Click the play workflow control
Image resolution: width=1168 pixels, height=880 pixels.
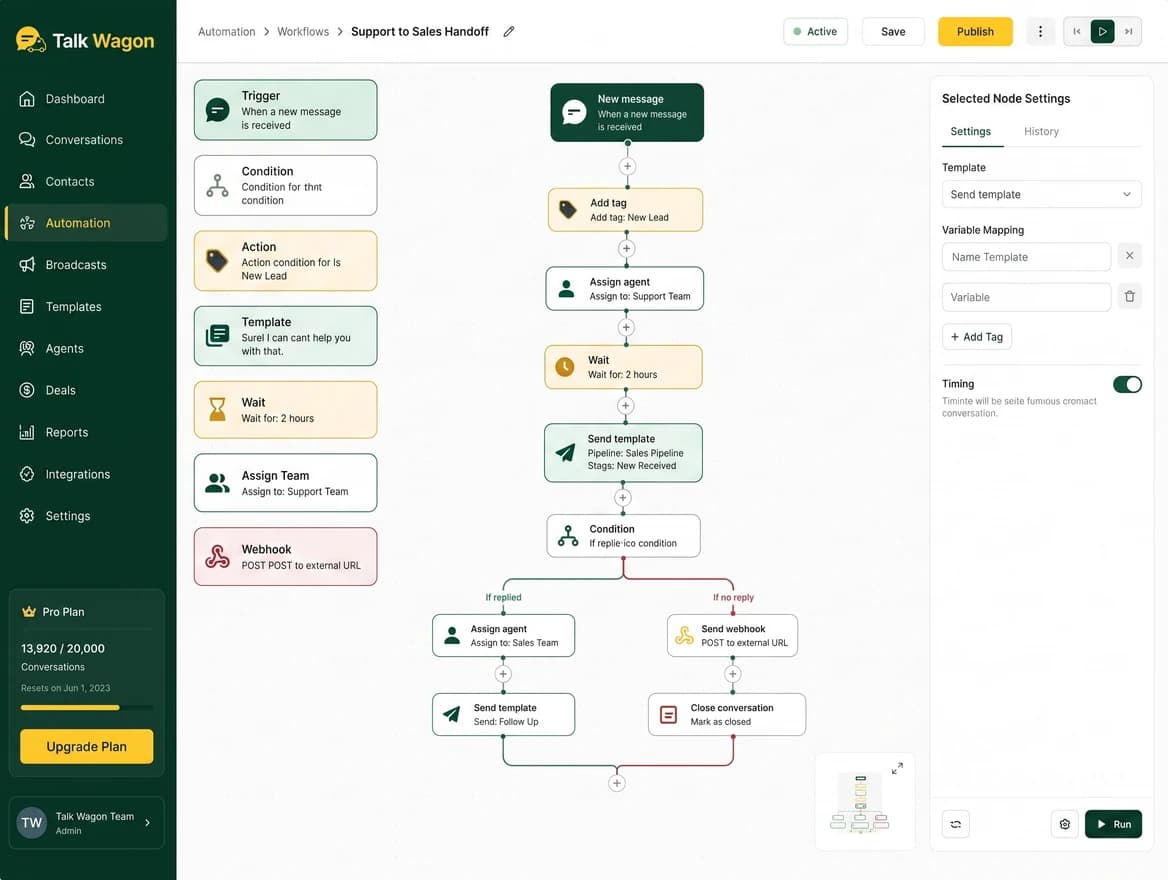click(1102, 31)
